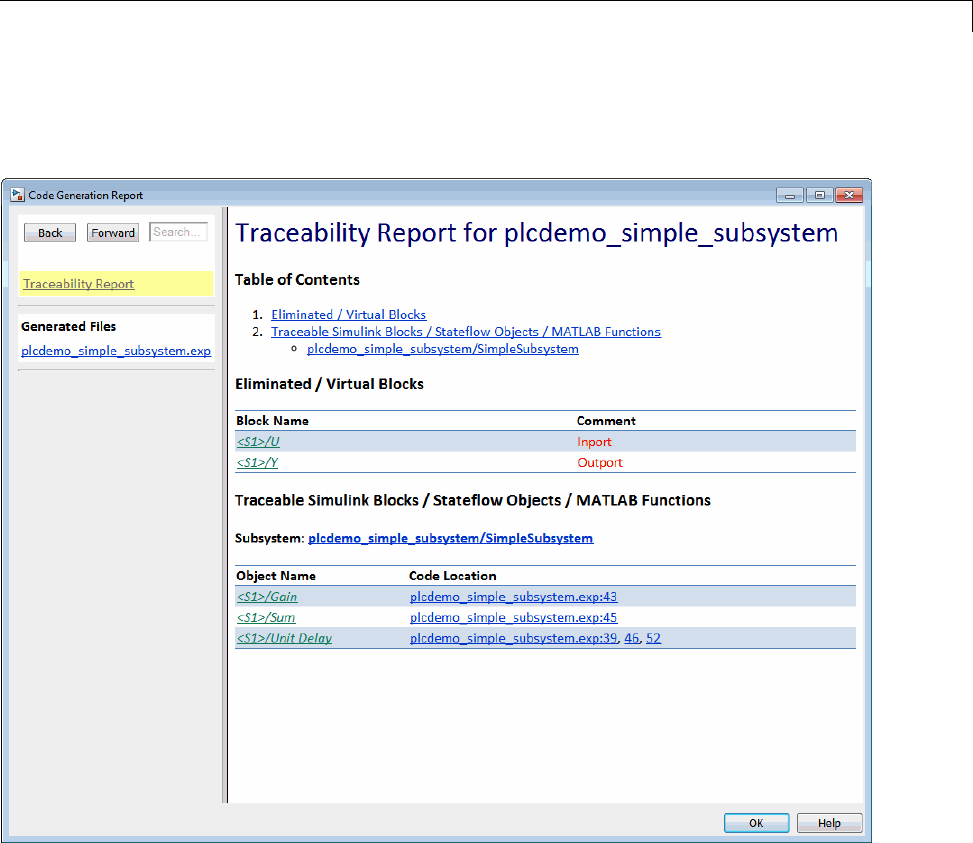This screenshot has width=973, height=843.
Task: Click the Table of Contents heading
Action: click(297, 280)
